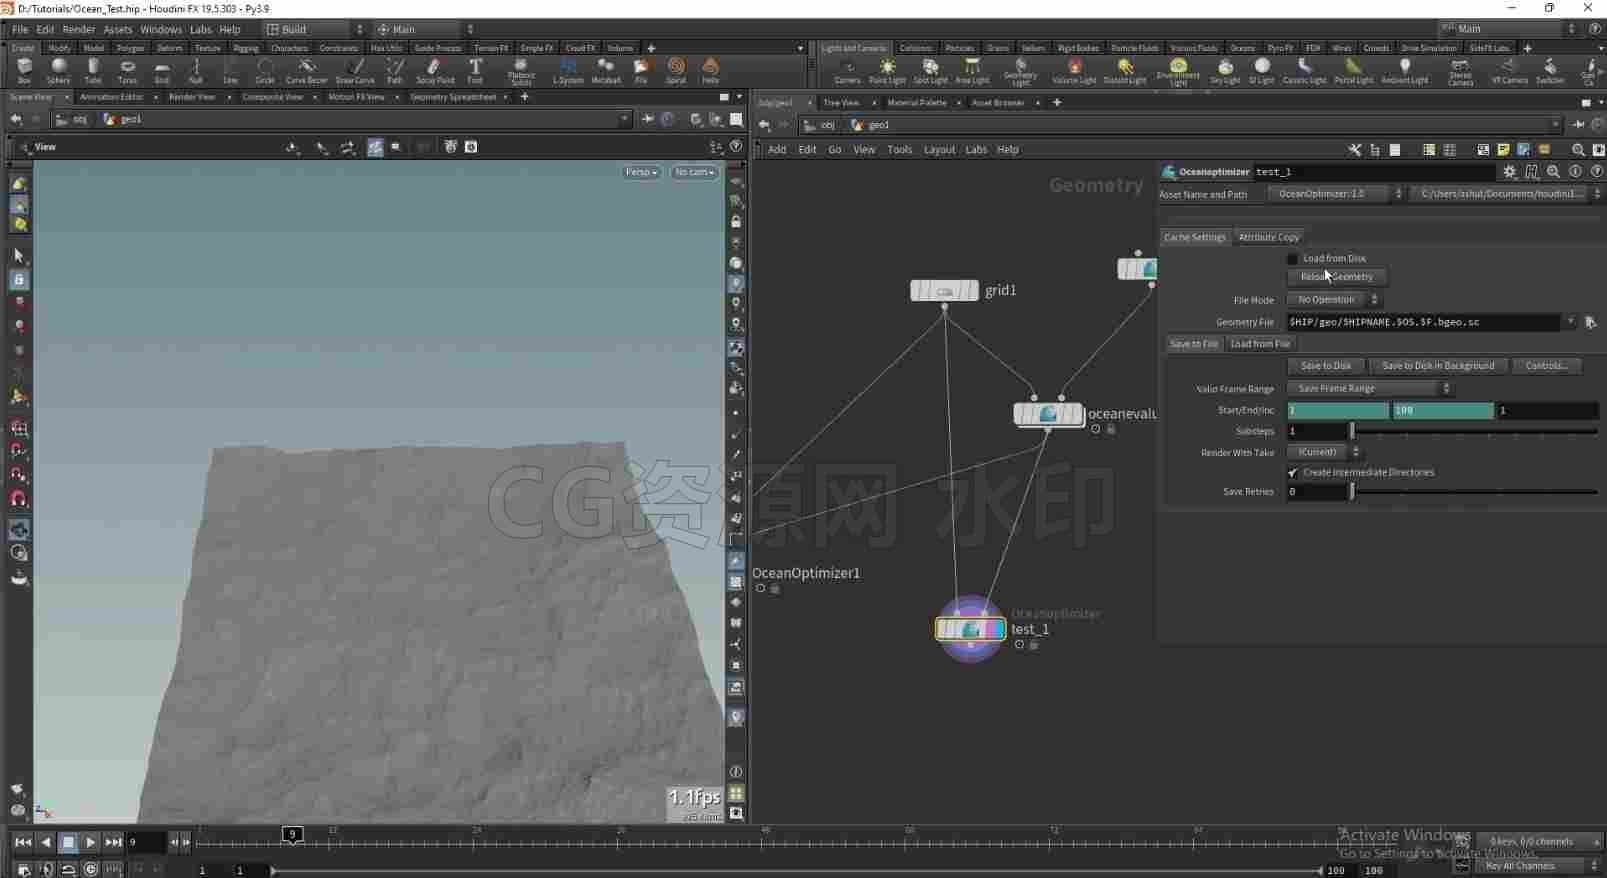Viewport: 1607px width, 878px height.
Task: Open the Persp viewport dropdown
Action: point(641,172)
